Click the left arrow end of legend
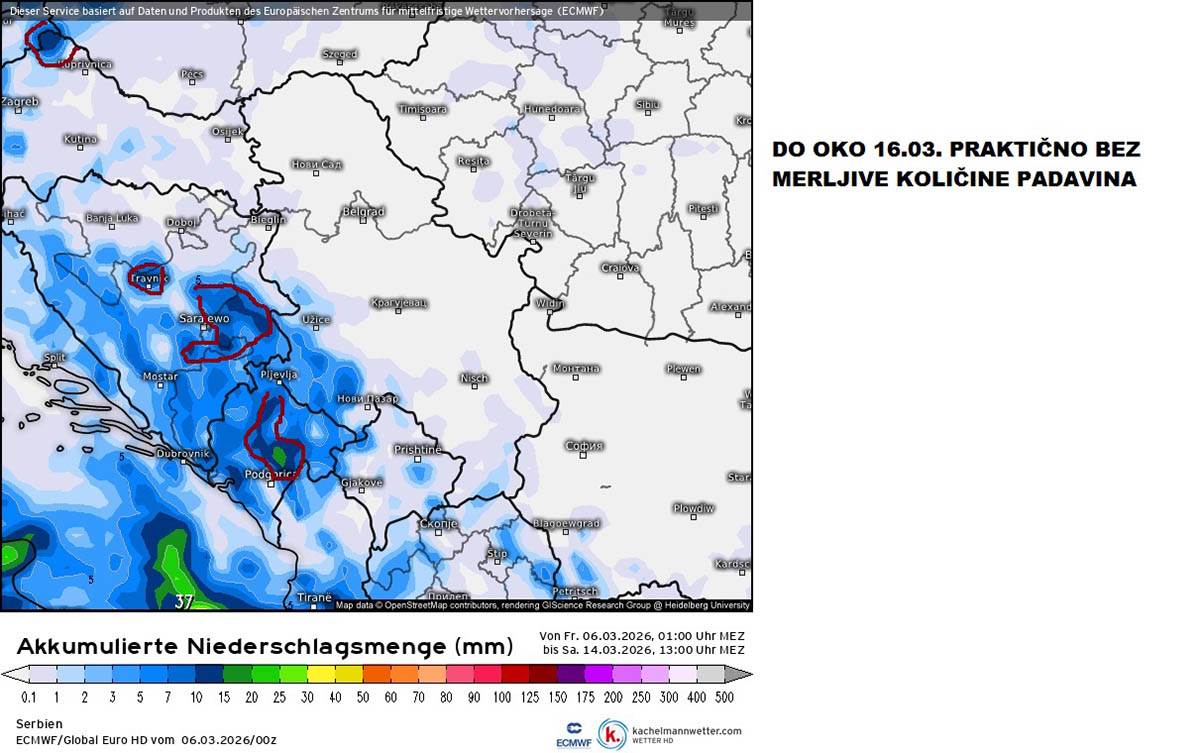Screen dimensions: 1200x753 coord(9,674)
